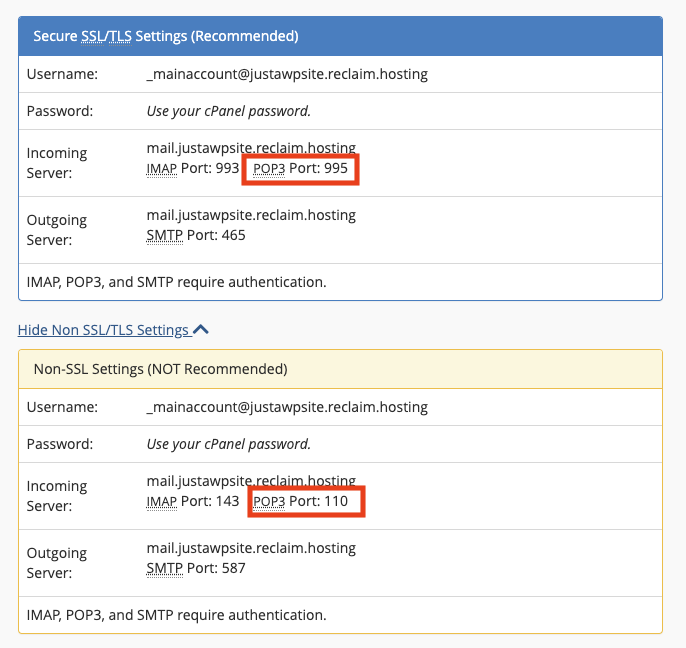
Task: Select the Non-SSL Settings (NOT Recommended) header
Action: [x=340, y=369]
